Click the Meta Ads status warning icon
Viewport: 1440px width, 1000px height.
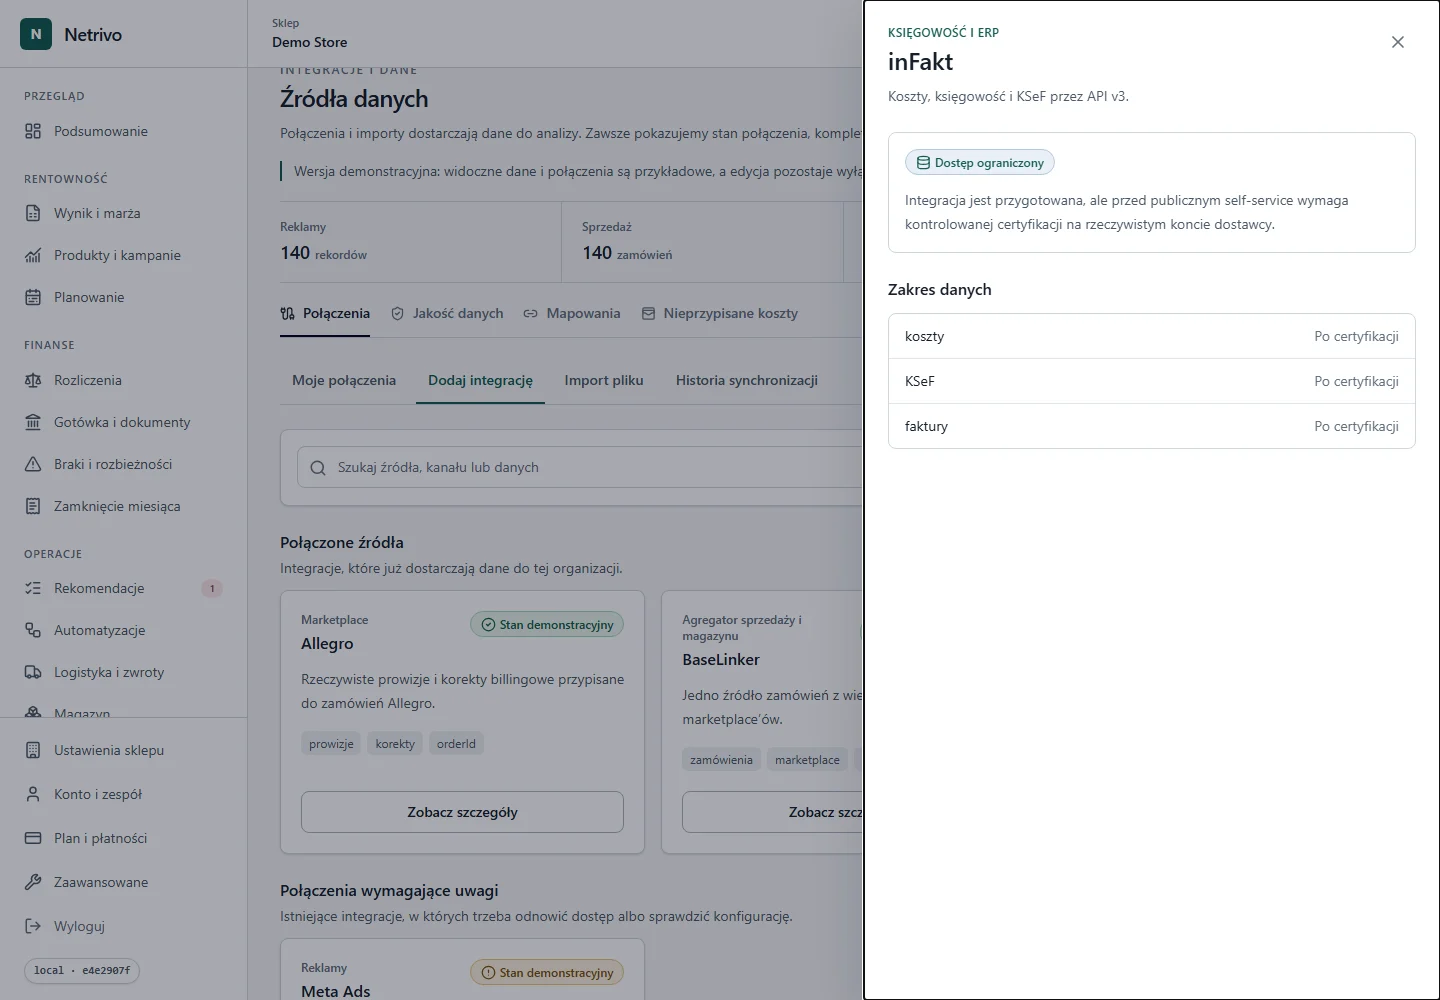(488, 972)
